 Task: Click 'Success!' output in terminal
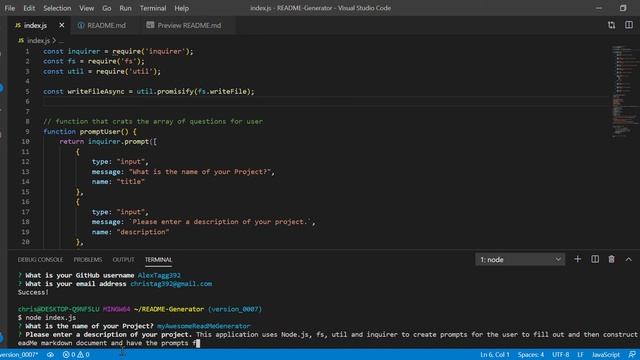pyautogui.click(x=33, y=292)
